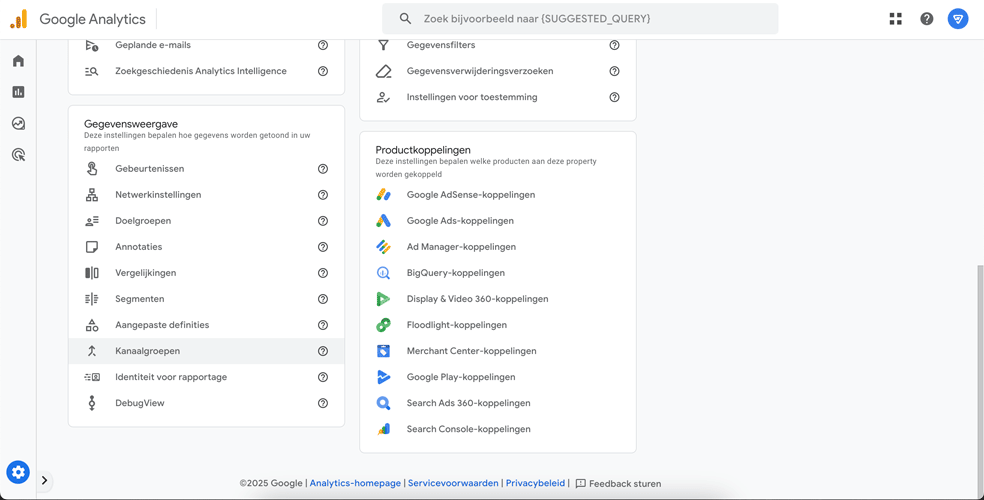Screen dimensions: 984x500
Task: Show help for Annotaties
Action: point(323,247)
